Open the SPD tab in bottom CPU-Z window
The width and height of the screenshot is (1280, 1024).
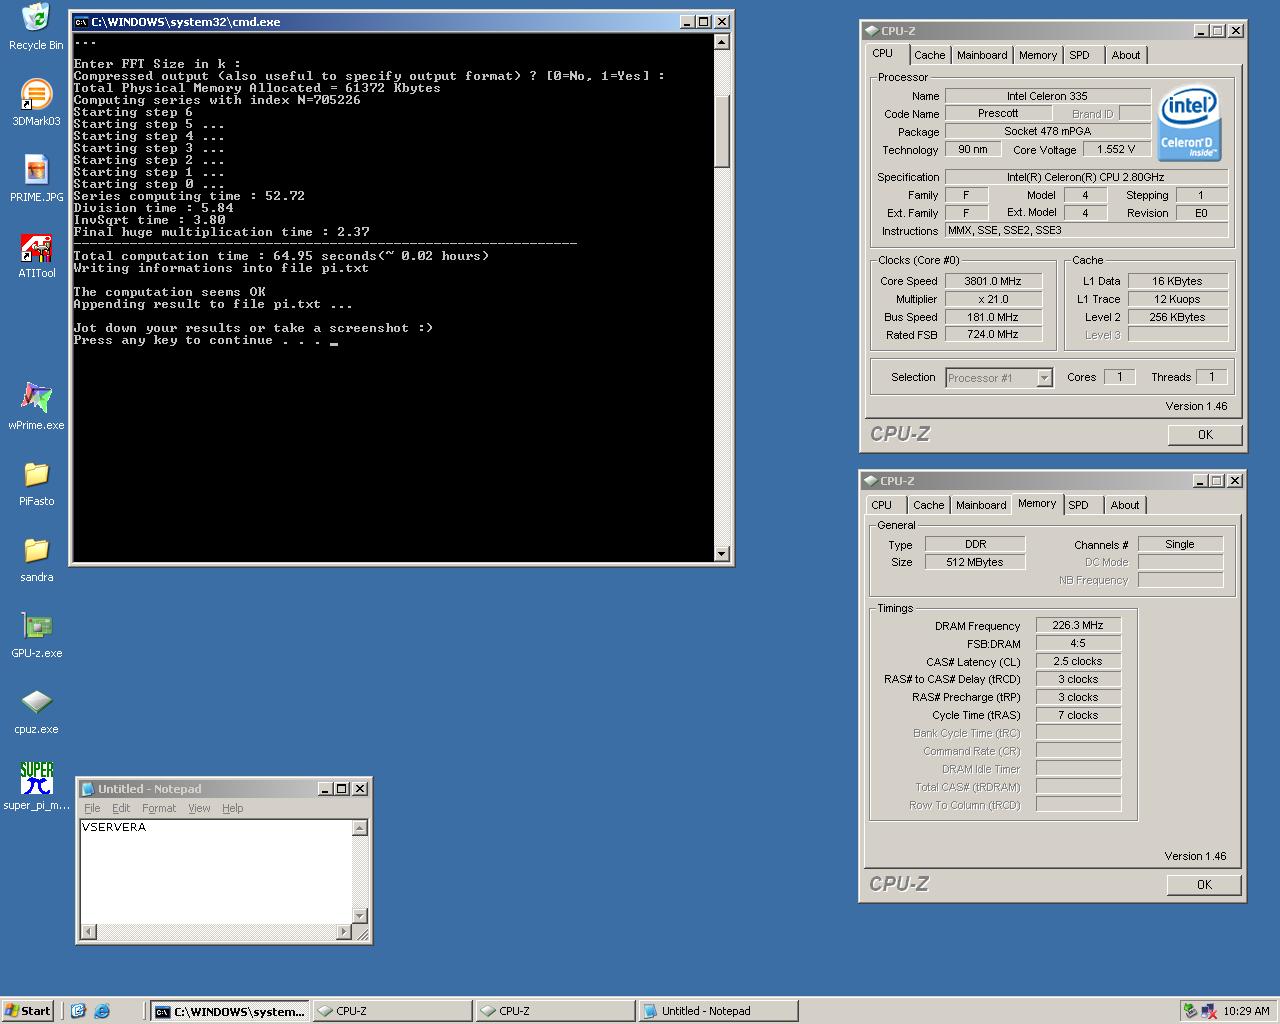tap(1079, 505)
